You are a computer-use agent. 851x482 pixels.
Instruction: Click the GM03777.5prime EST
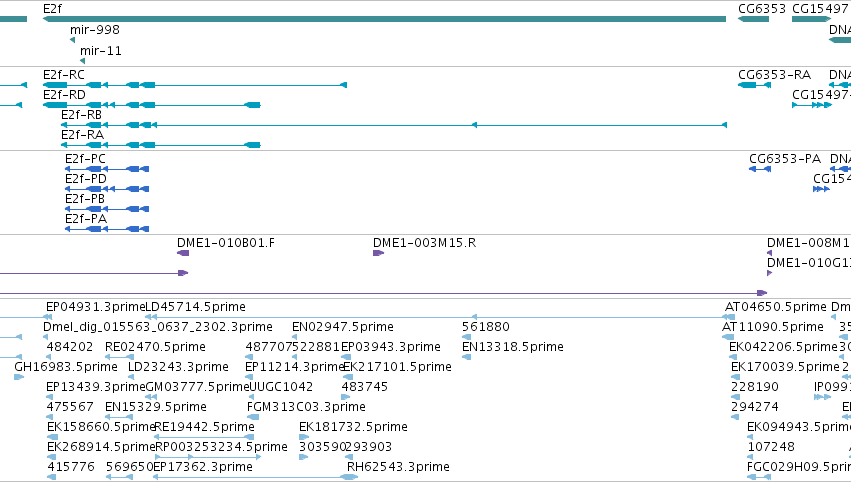coord(151,397)
